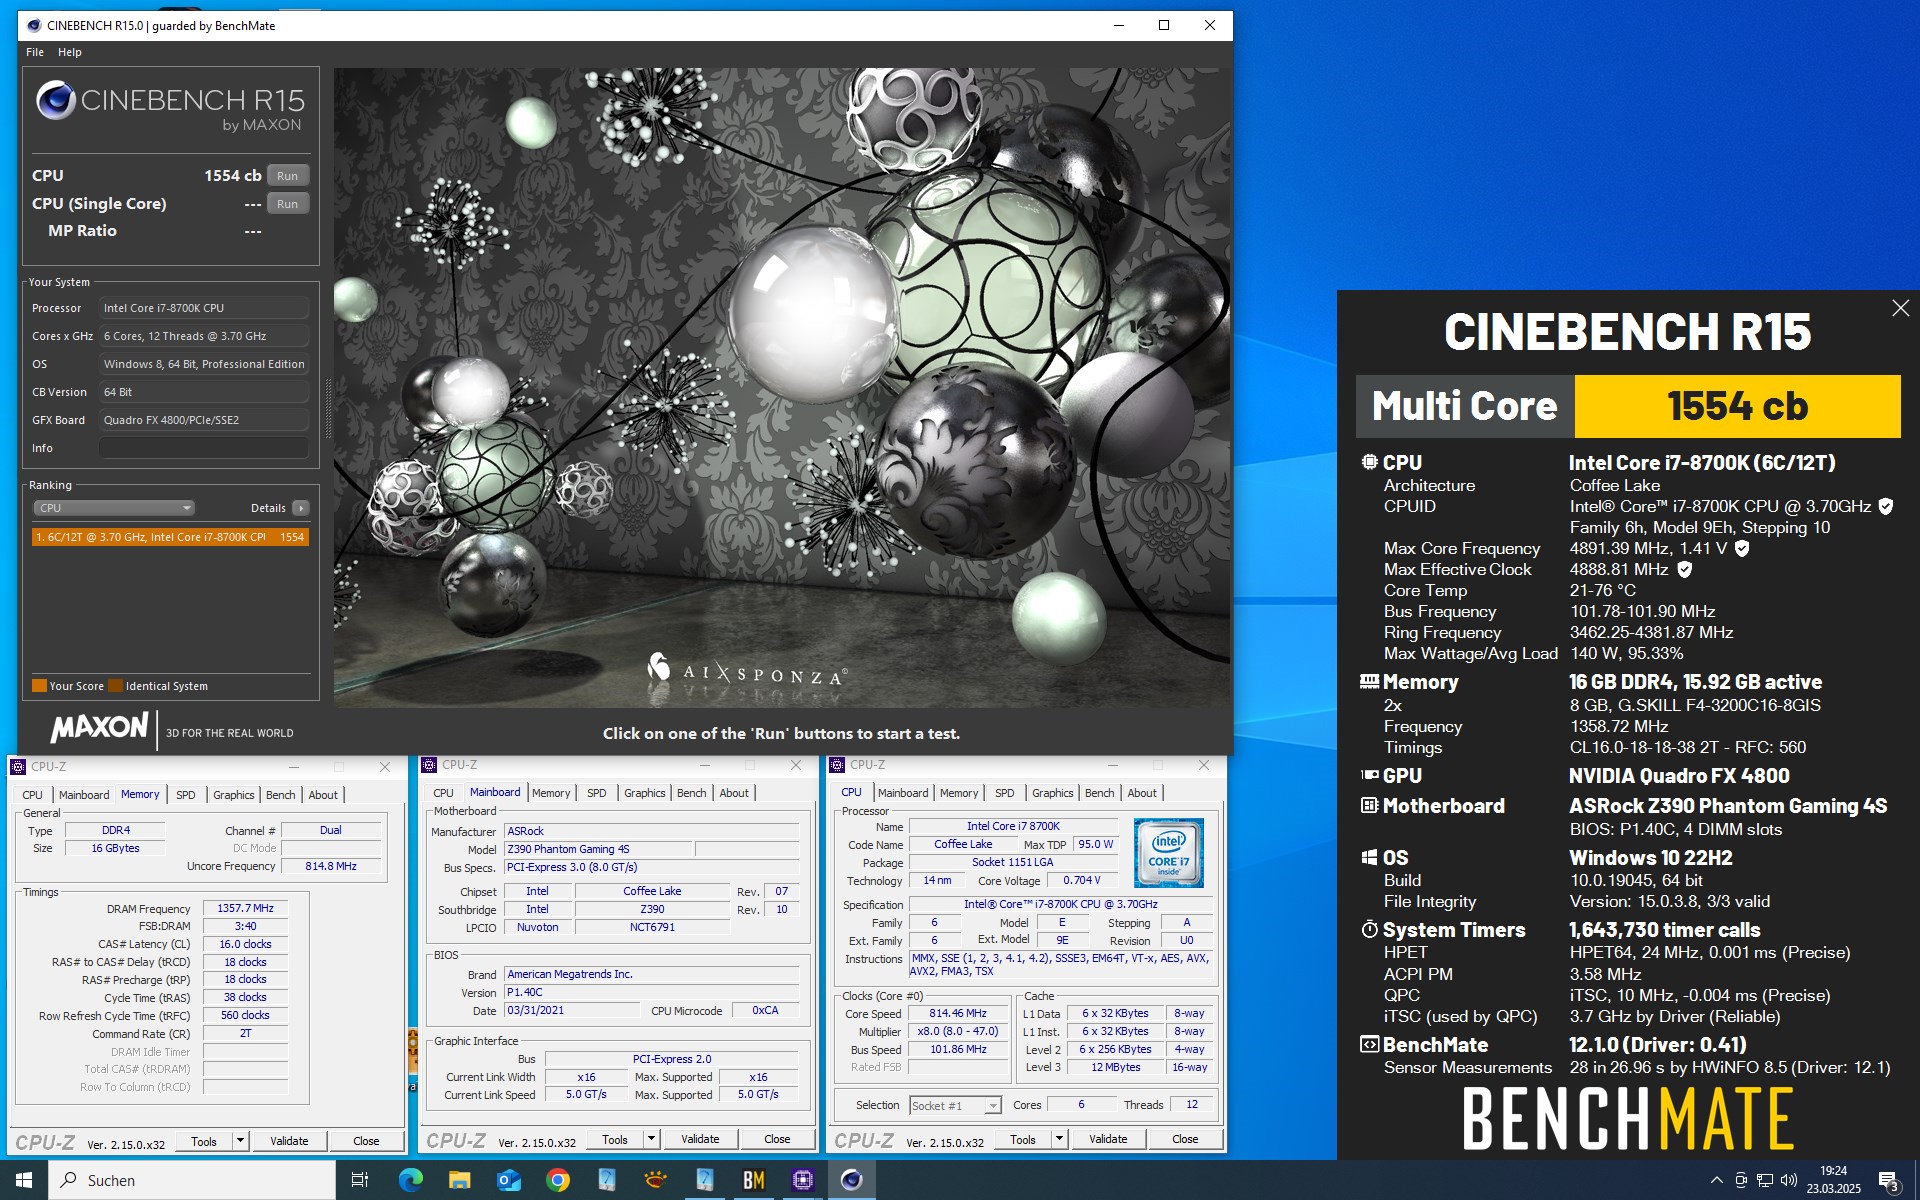
Task: Click the CPU-Z icon in the Mainboard window title bar
Action: click(x=429, y=765)
